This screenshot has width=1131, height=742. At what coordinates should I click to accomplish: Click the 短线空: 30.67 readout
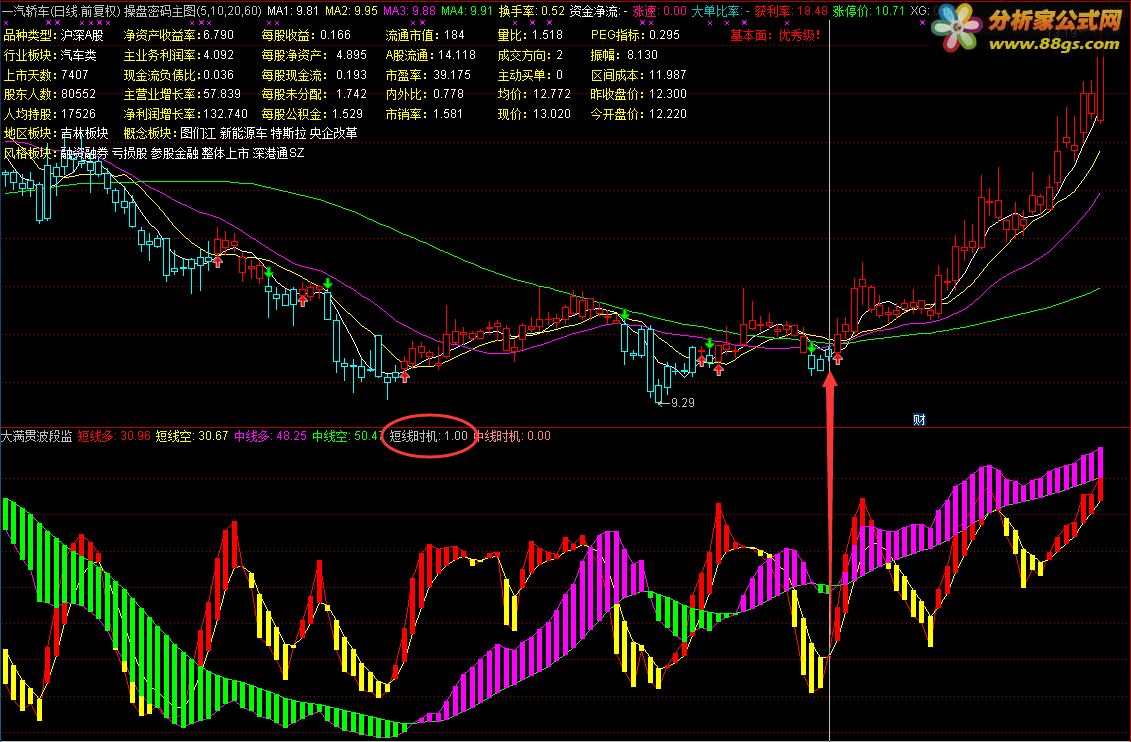pos(192,436)
